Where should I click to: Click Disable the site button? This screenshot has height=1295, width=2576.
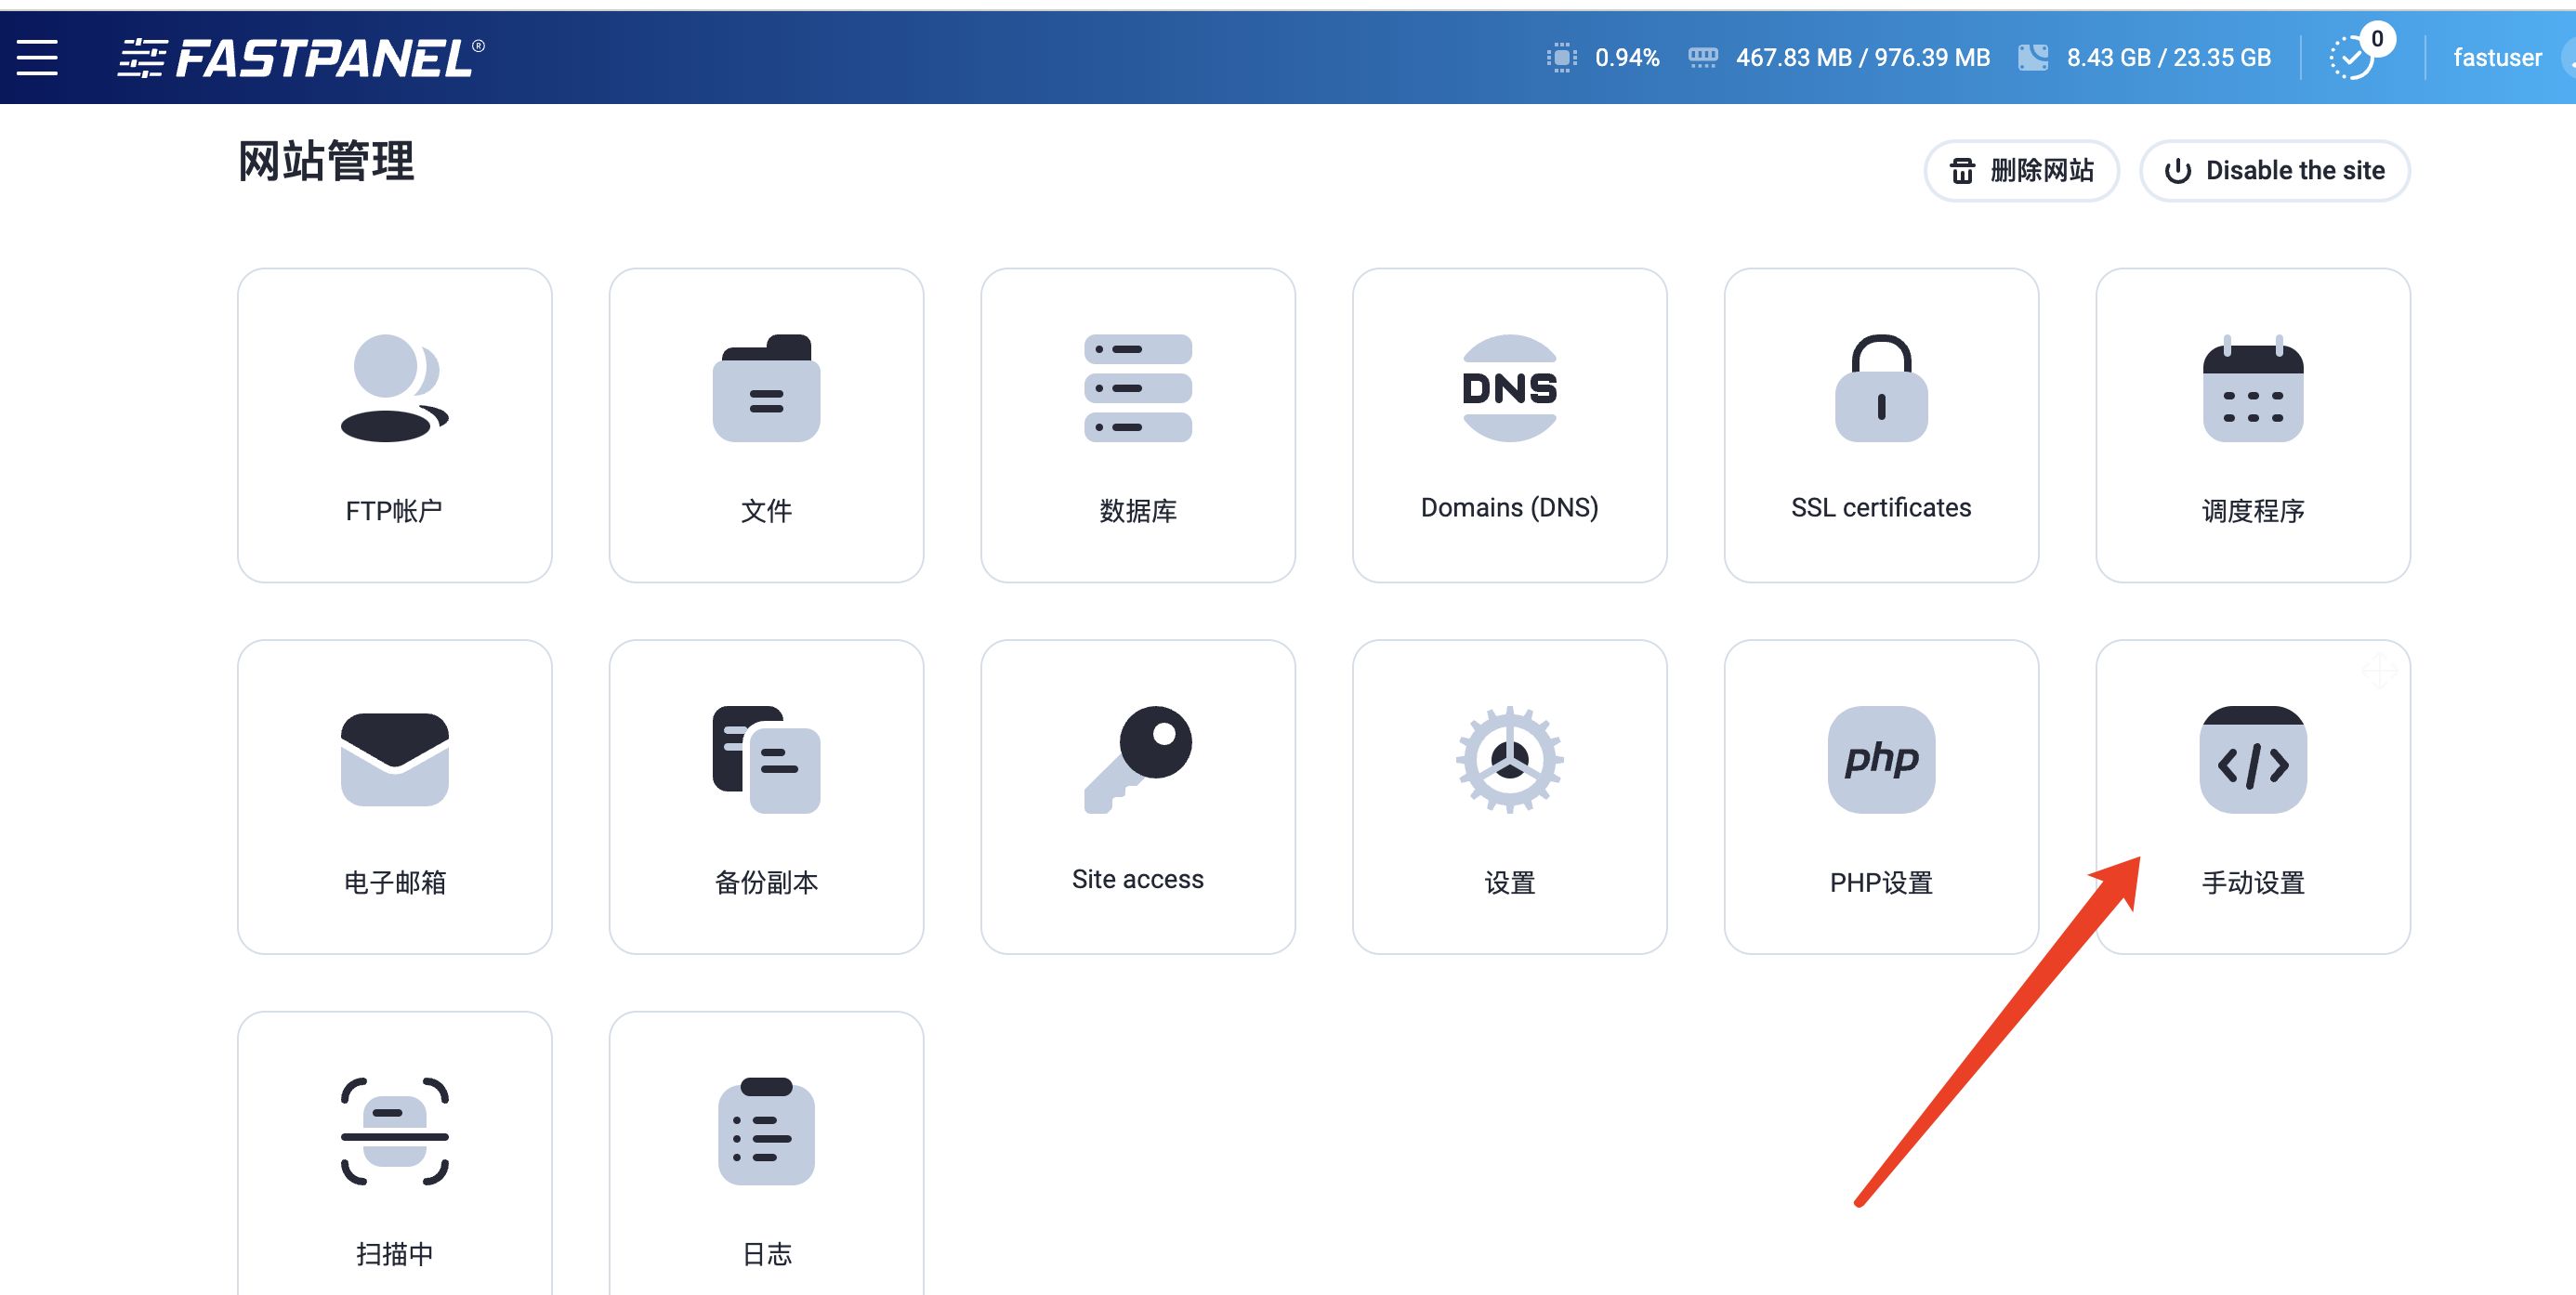tap(2274, 170)
